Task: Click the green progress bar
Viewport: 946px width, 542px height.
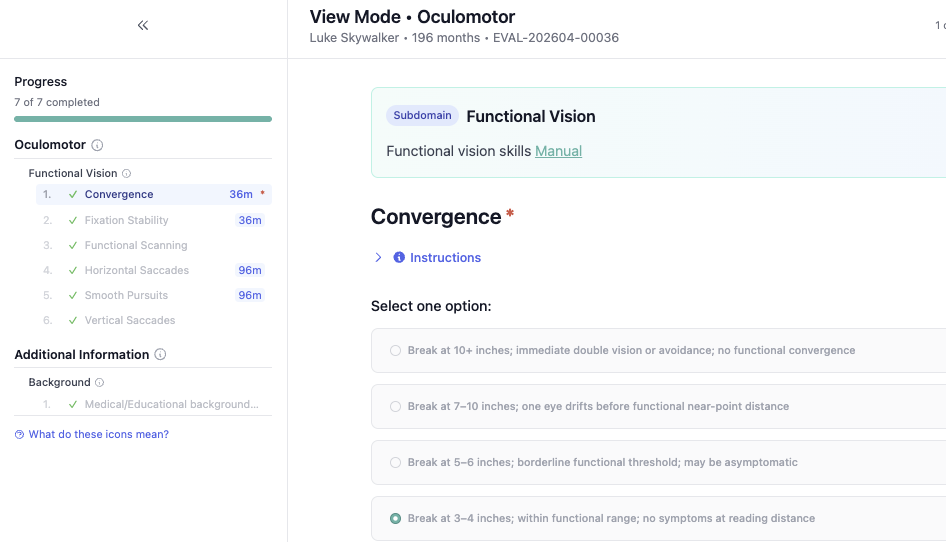Action: click(143, 119)
